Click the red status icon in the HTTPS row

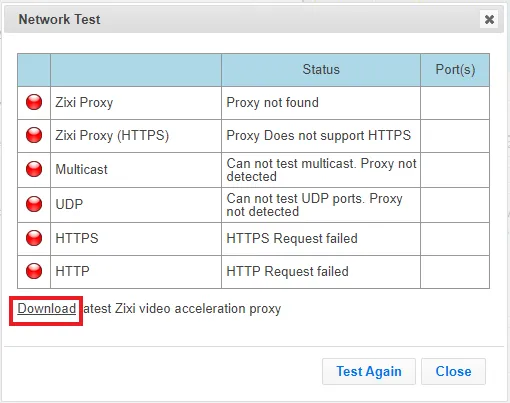point(34,238)
